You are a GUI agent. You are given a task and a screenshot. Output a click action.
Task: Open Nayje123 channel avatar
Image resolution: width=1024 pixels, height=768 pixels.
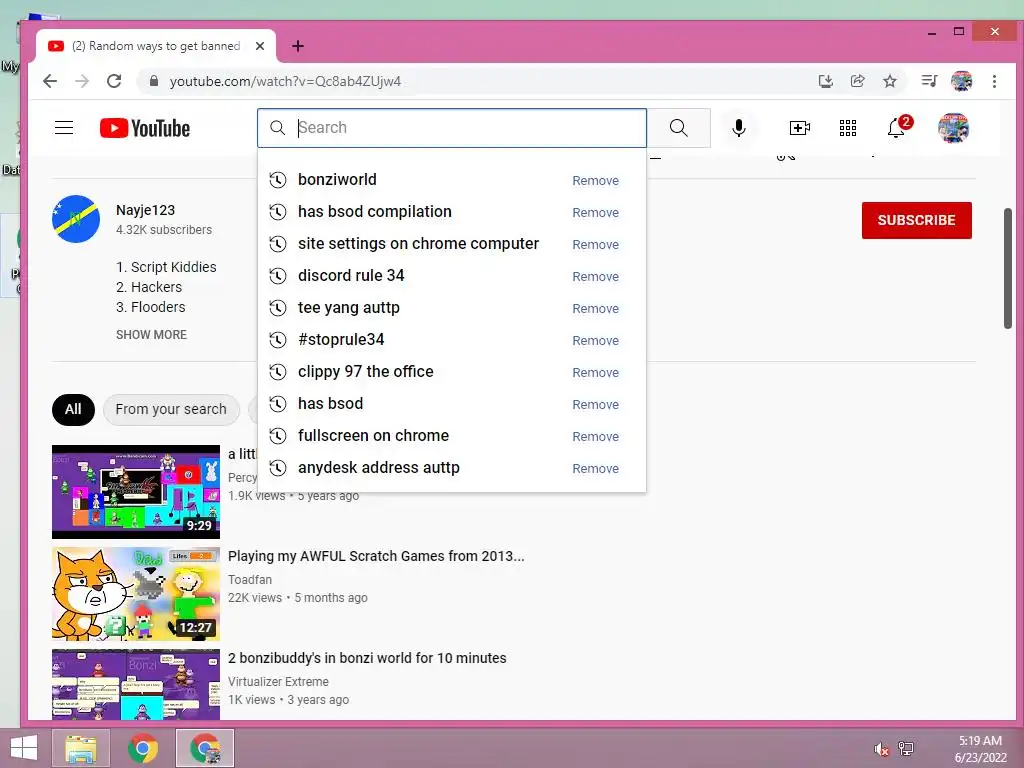pyautogui.click(x=76, y=219)
